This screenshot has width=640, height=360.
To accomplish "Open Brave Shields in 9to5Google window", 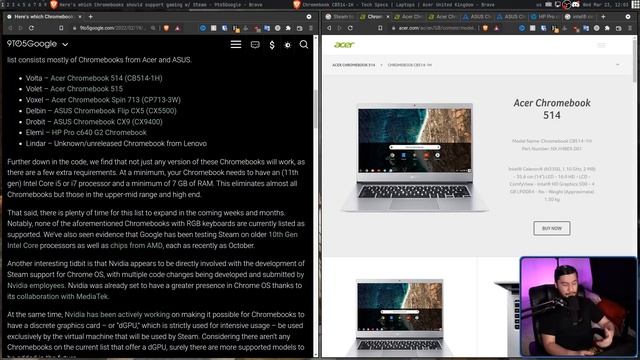I will pyautogui.click(x=166, y=28).
